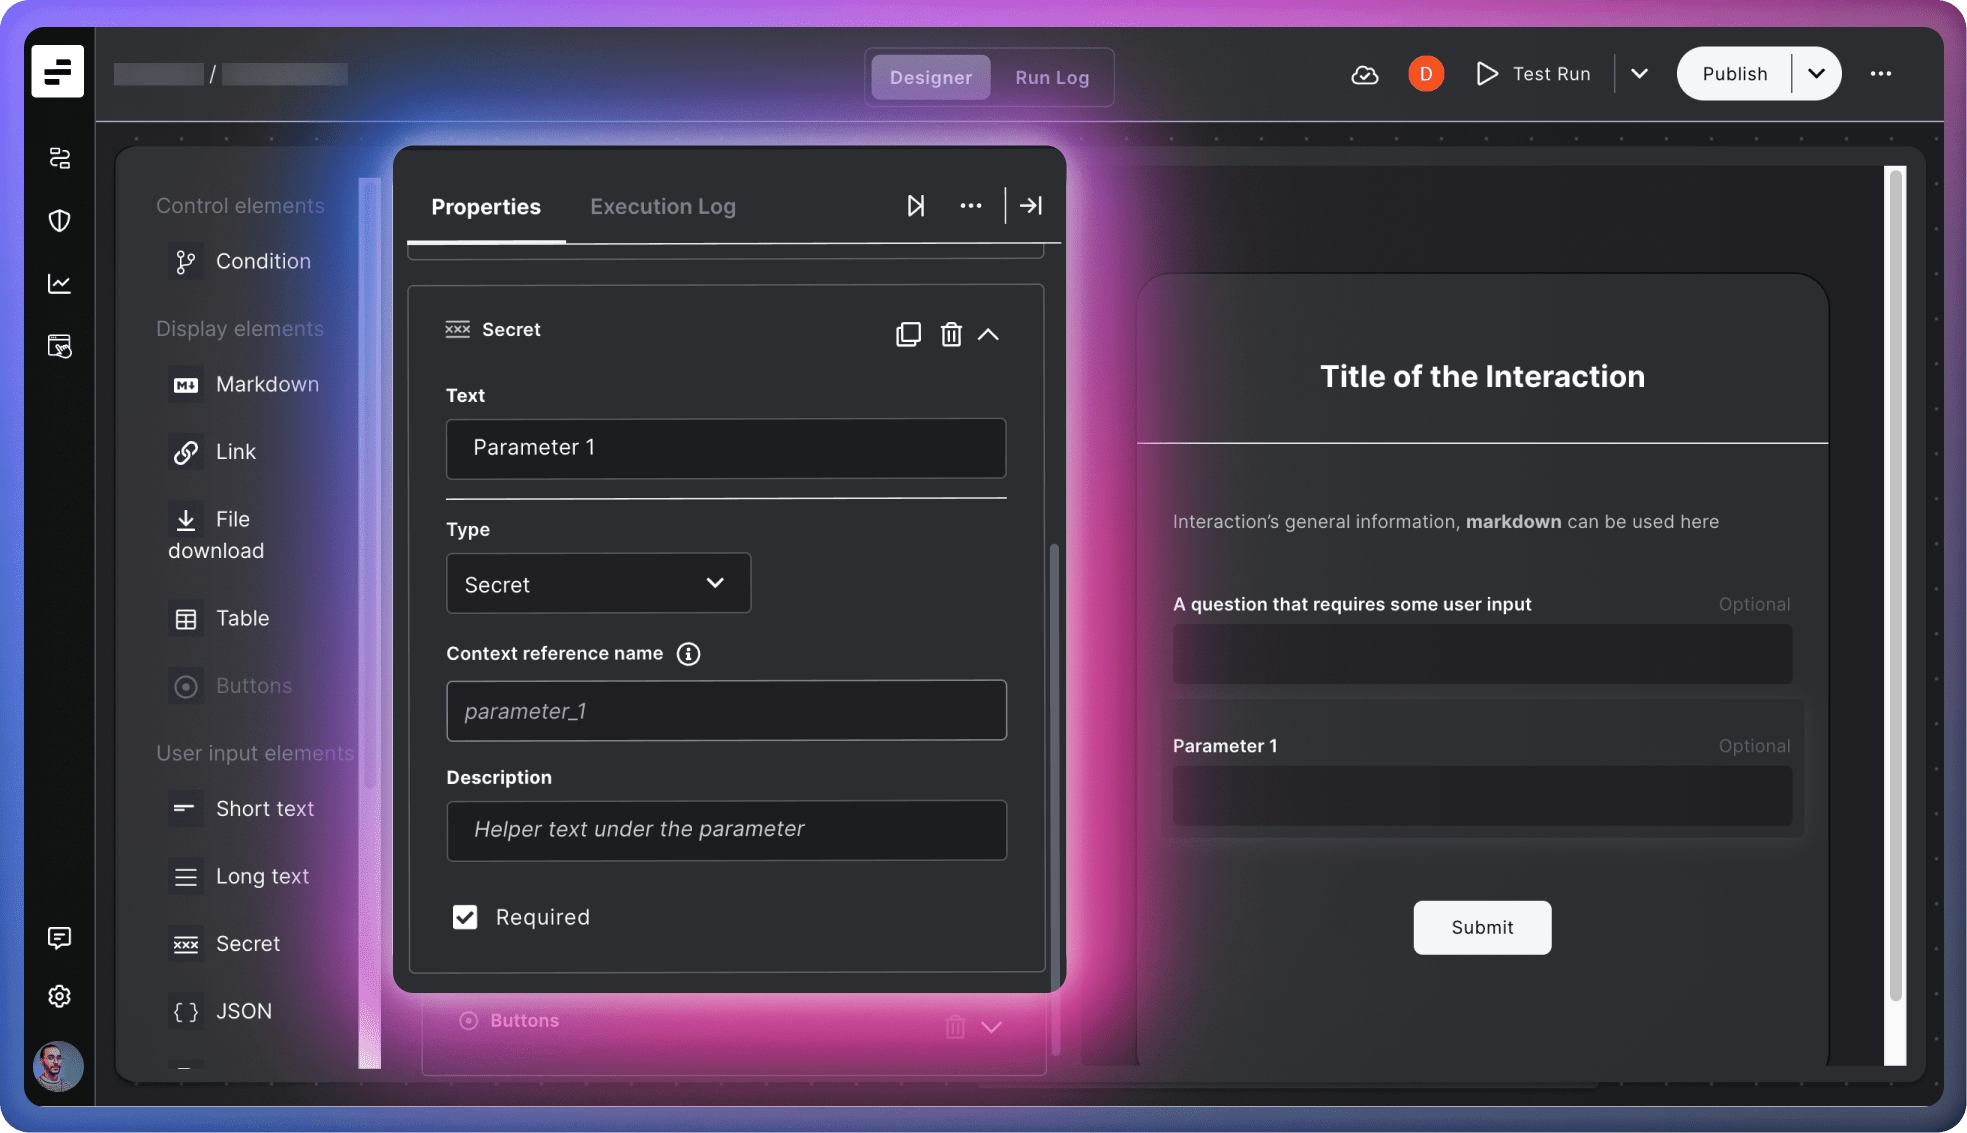Expand Test Run options chevron
Viewport: 1967px width, 1133px height.
[x=1639, y=74]
